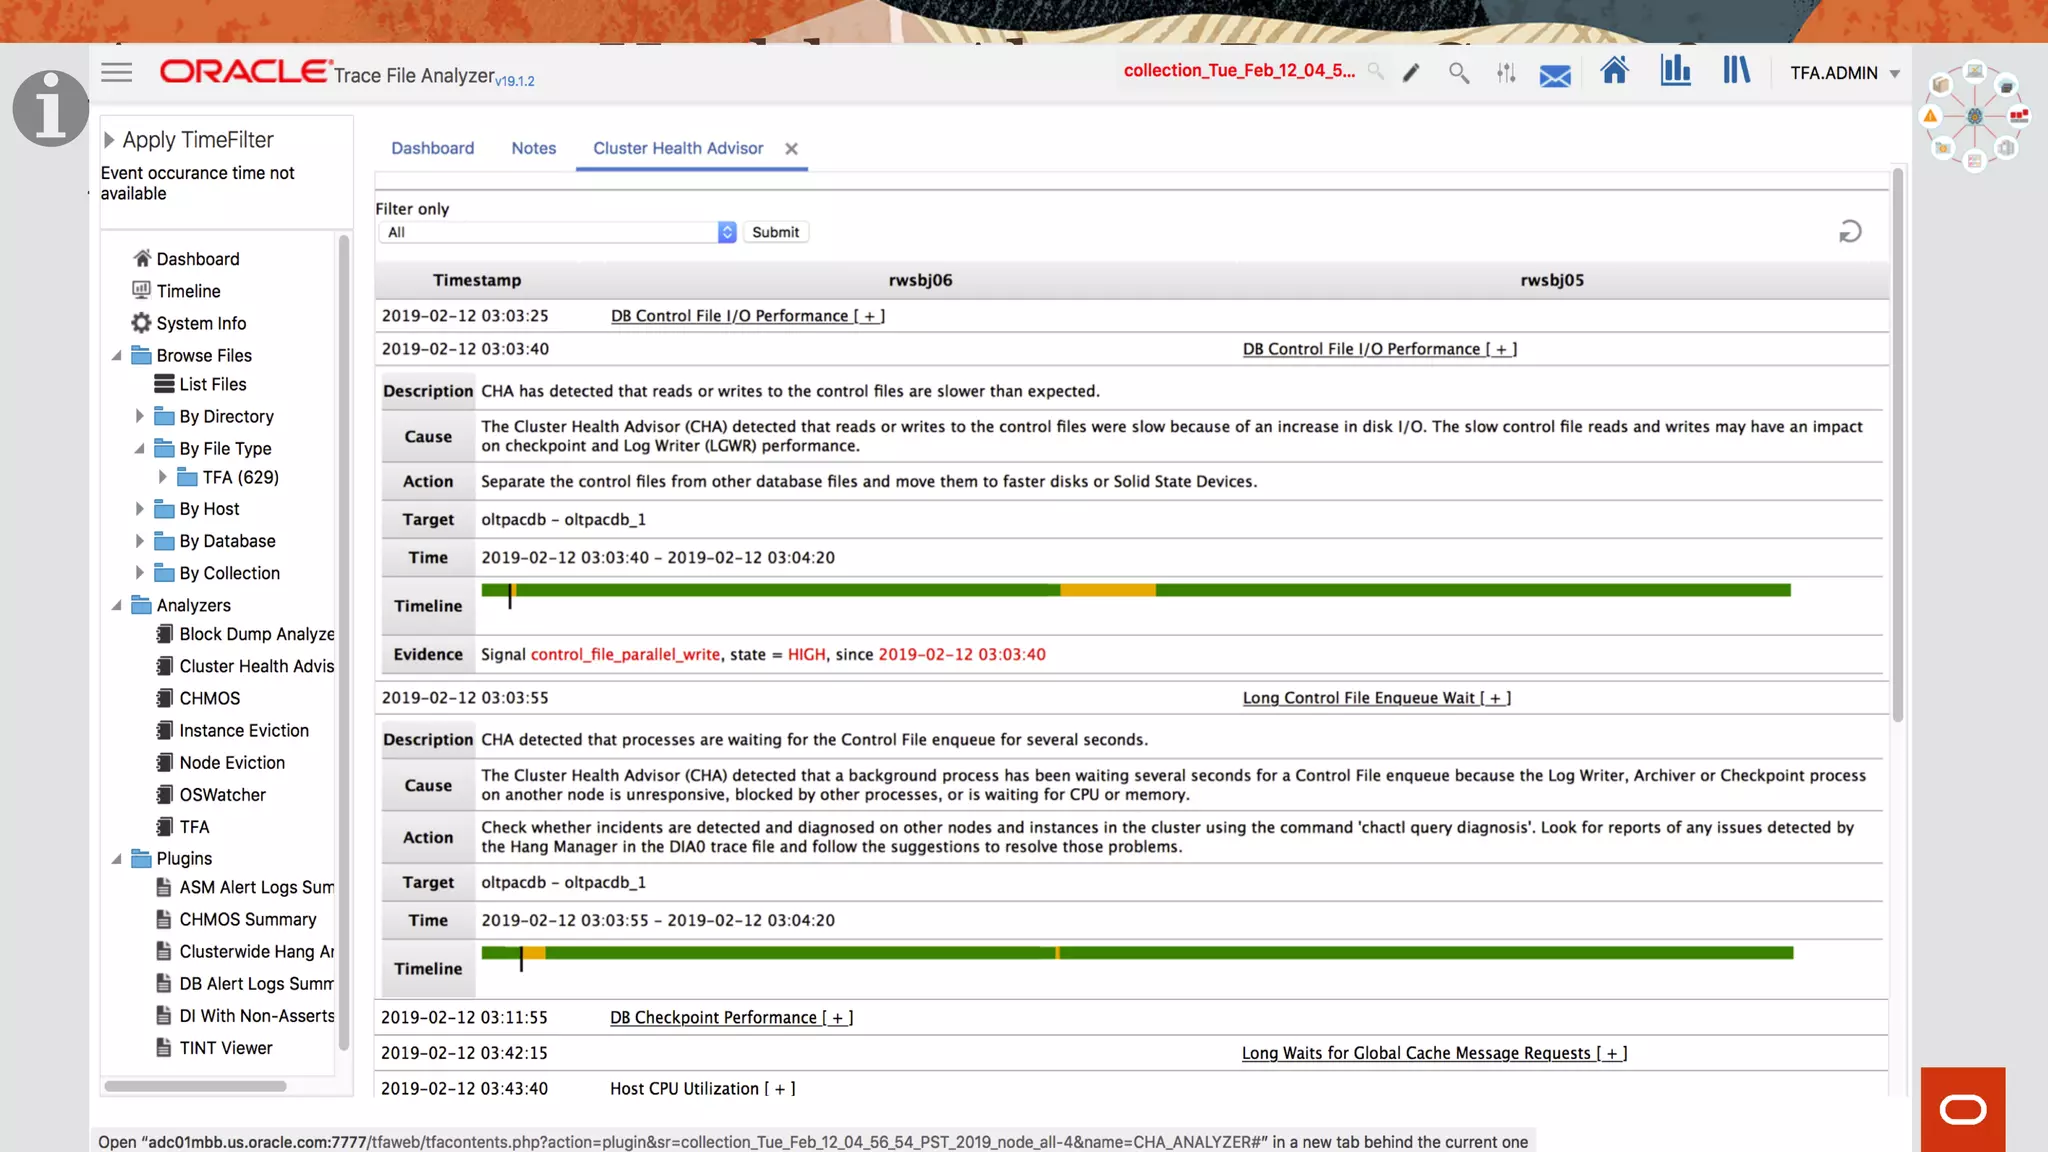Collapse Browse Files tree node
2048x1152 pixels.
117,355
